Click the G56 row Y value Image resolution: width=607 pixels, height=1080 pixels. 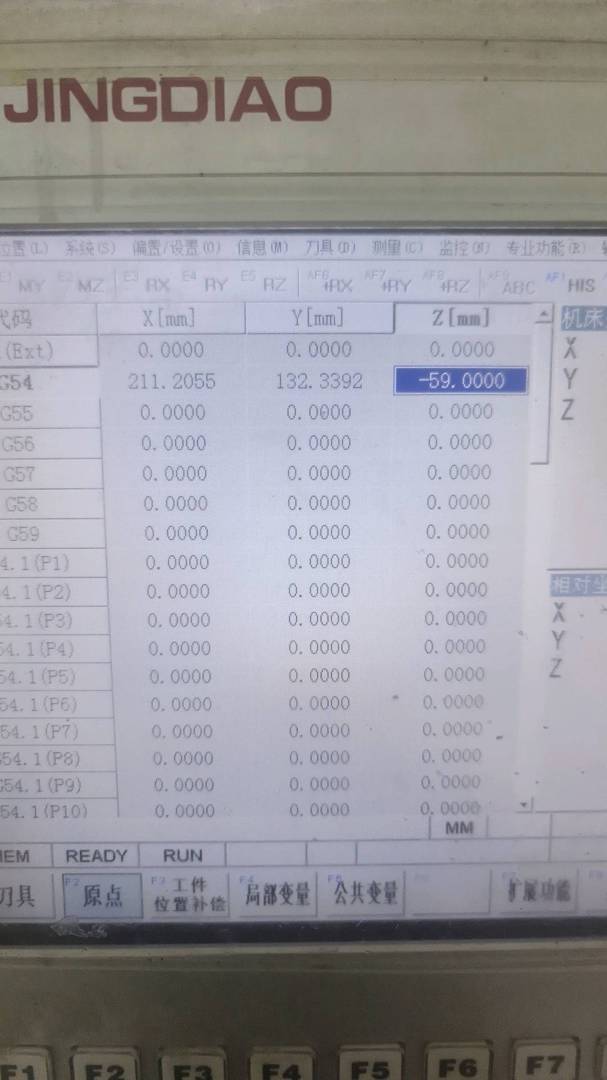pyautogui.click(x=319, y=443)
